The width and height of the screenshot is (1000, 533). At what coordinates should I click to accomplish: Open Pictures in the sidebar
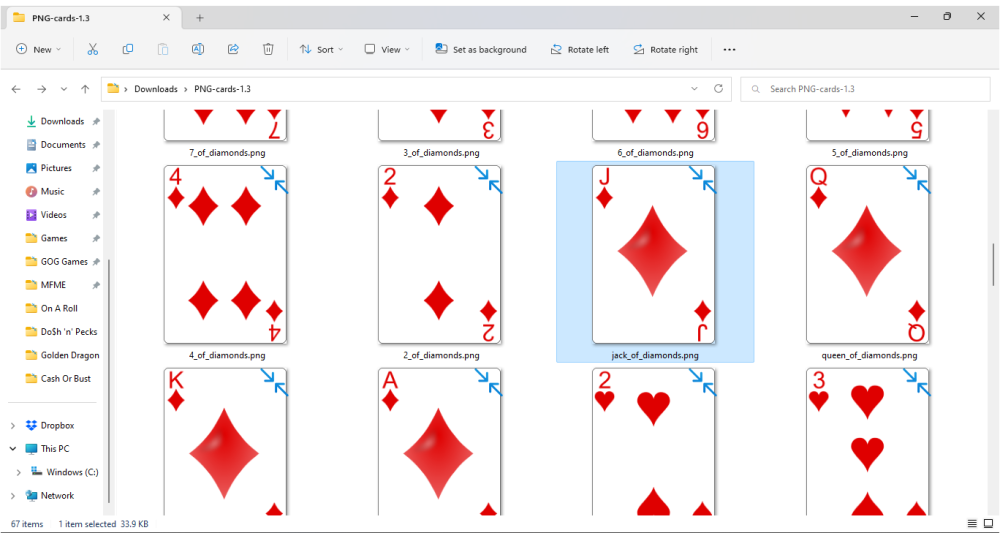click(x=56, y=168)
